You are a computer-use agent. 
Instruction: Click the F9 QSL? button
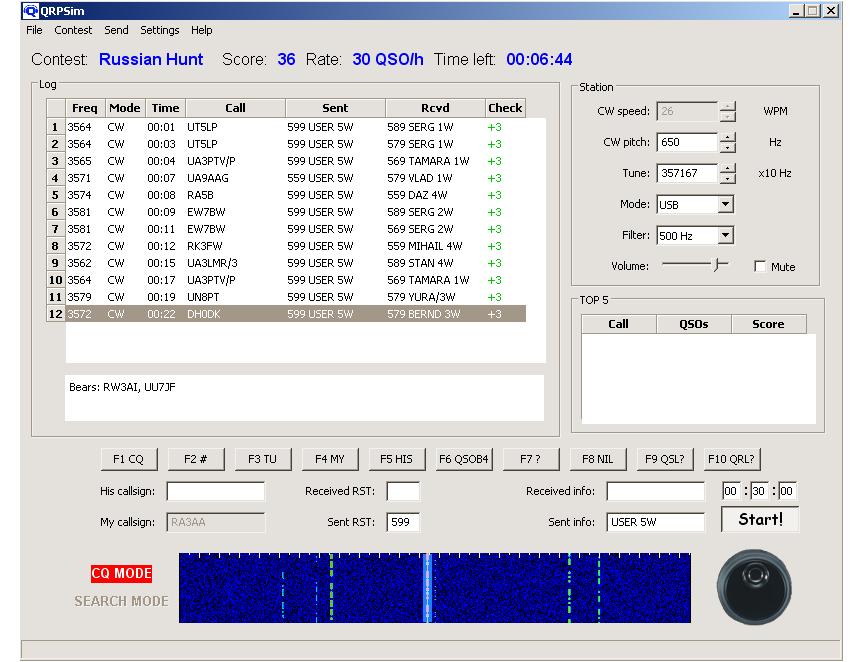tap(664, 459)
